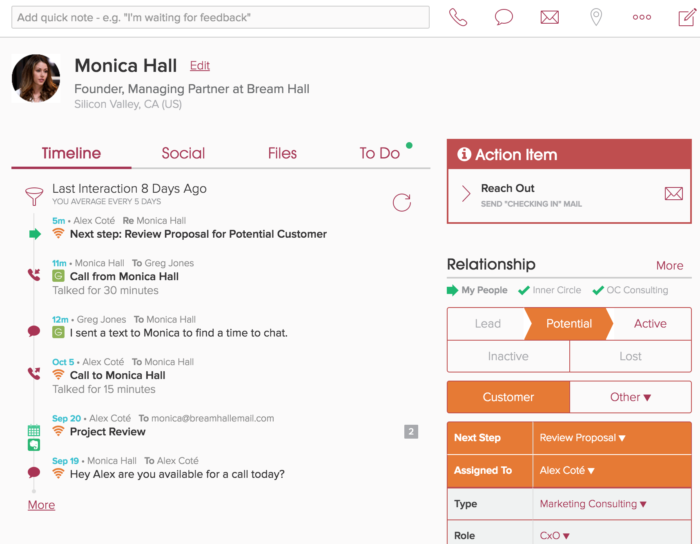Select the Customer category button
700x544 pixels.
tap(508, 397)
